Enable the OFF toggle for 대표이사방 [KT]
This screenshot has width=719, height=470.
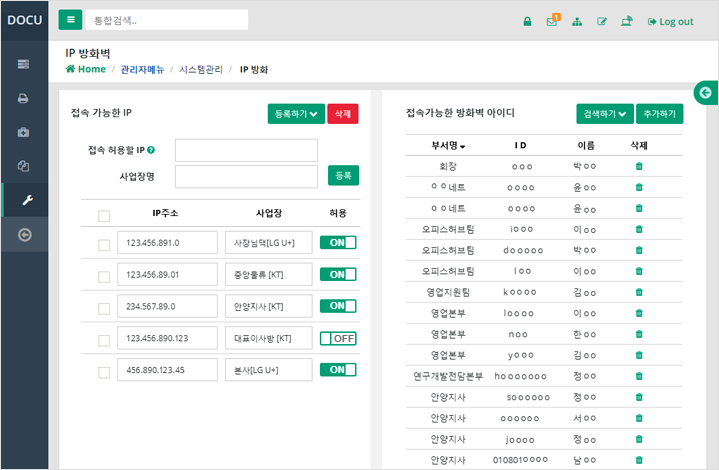click(x=338, y=338)
